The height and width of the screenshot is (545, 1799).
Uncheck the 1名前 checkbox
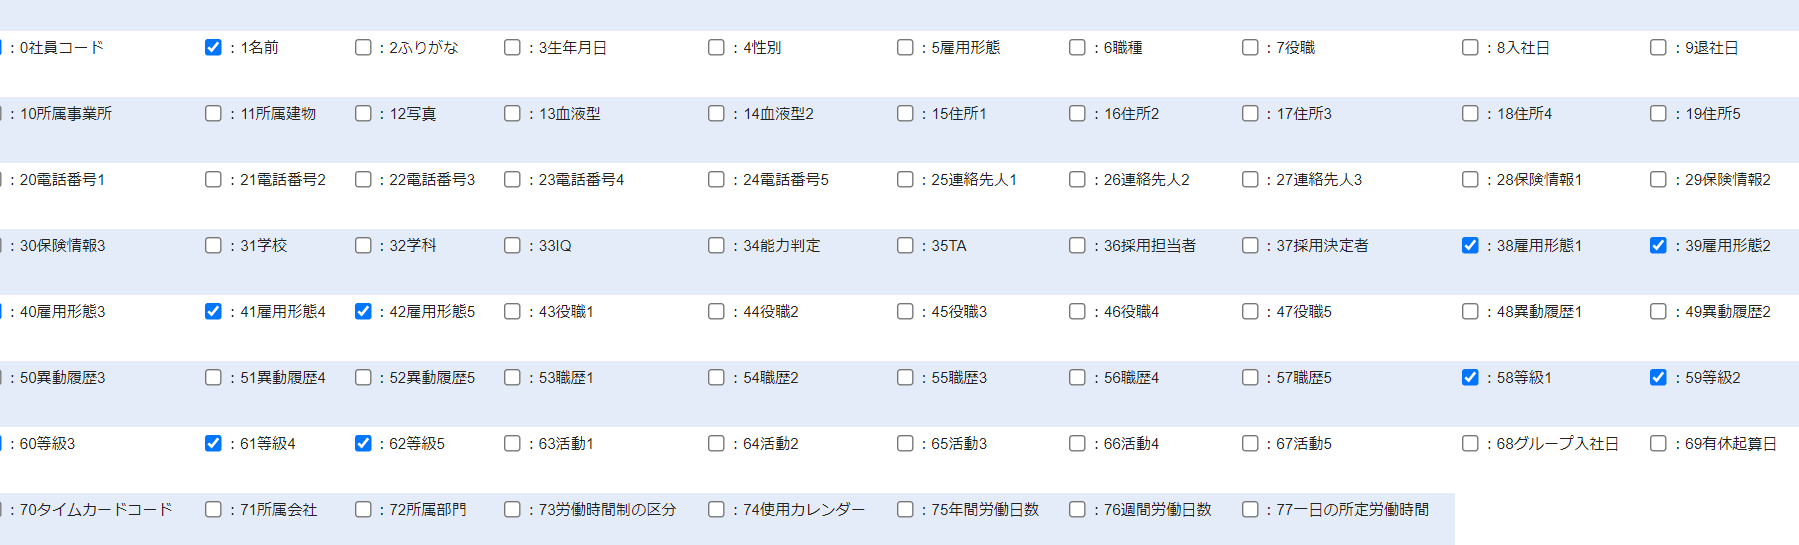pos(213,47)
